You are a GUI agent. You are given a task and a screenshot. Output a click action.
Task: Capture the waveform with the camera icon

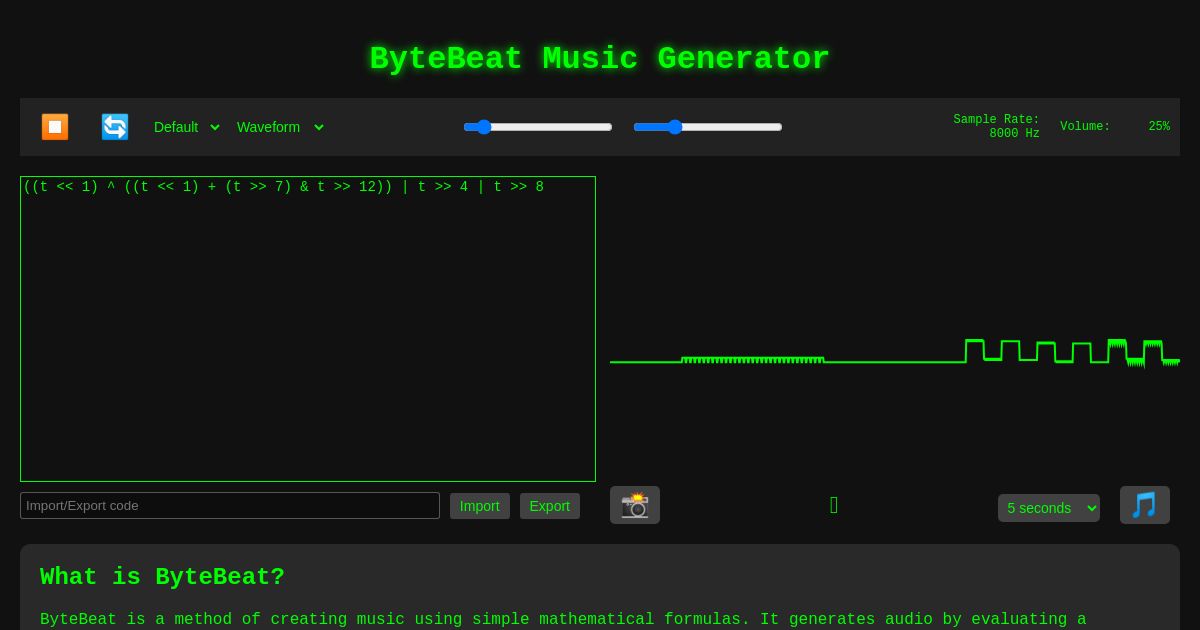[x=635, y=505]
